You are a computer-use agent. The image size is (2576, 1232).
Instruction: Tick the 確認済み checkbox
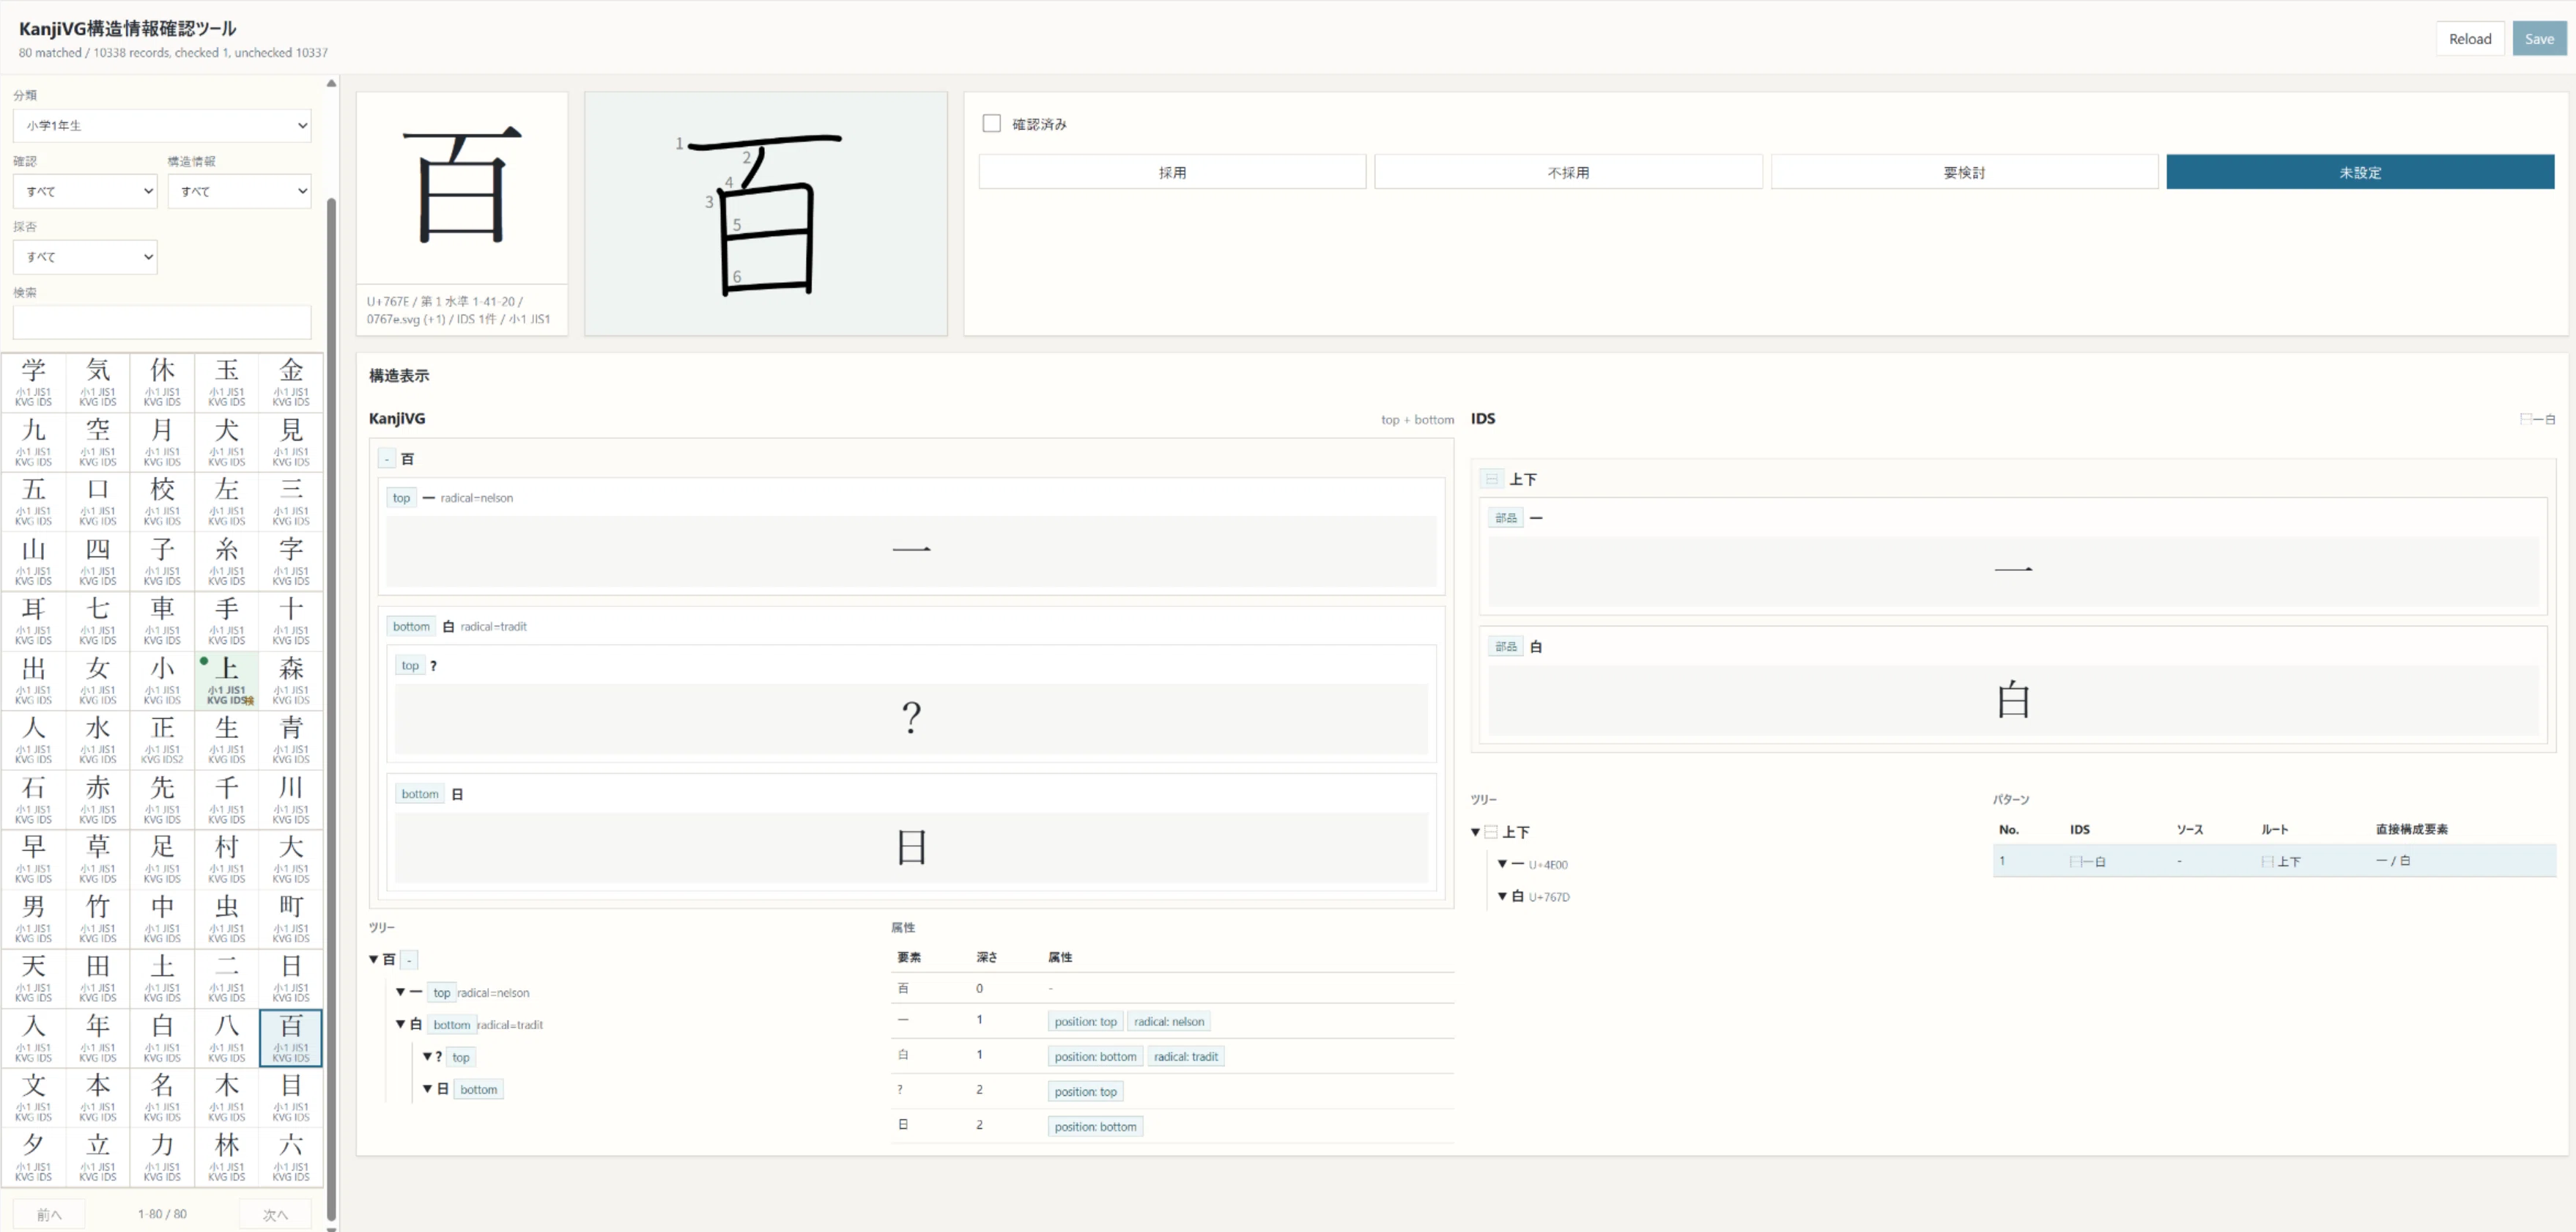(991, 123)
